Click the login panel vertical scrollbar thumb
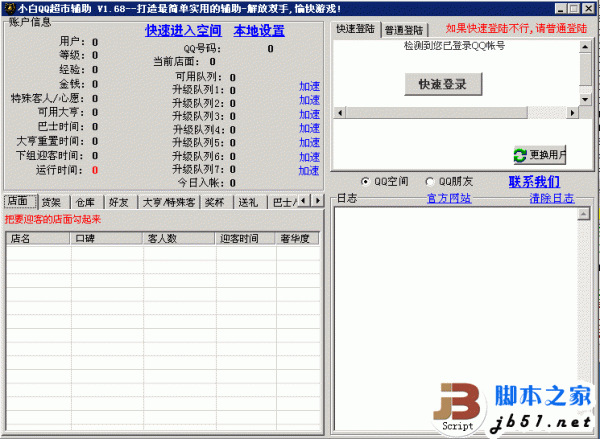 (x=585, y=69)
